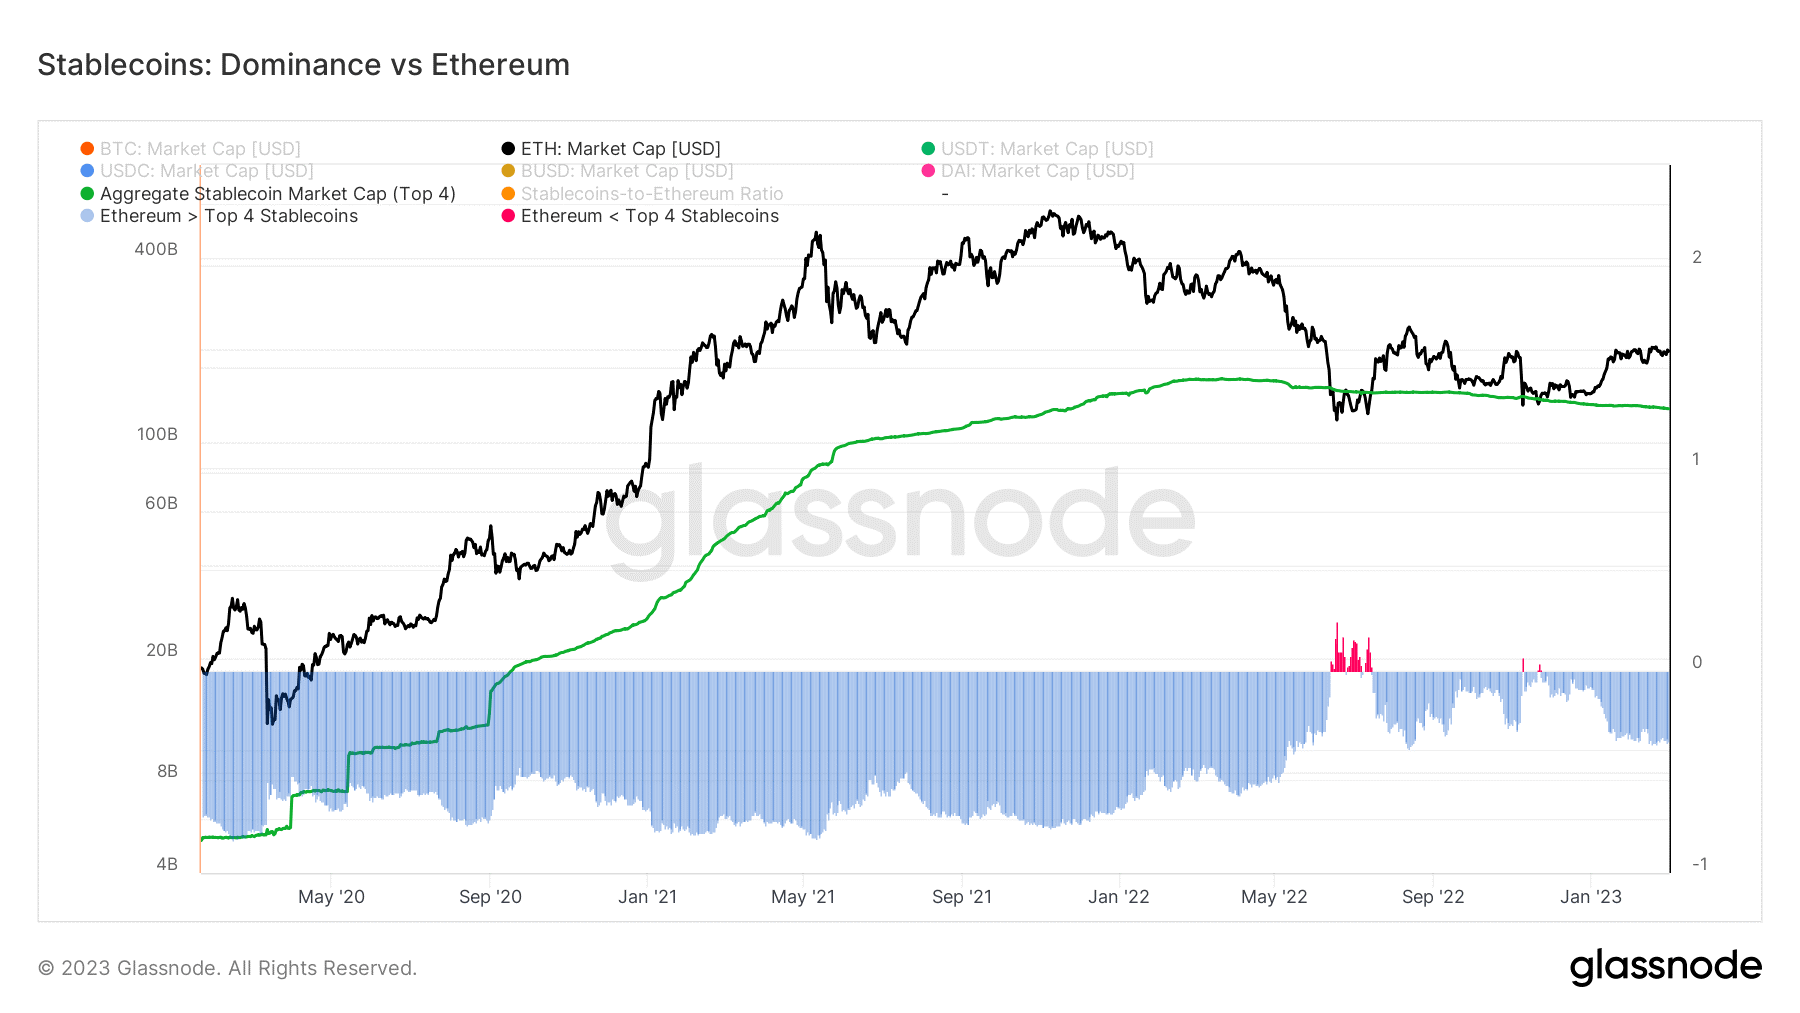
Task: Select the Jan '21 x-axis label
Action: [x=647, y=897]
